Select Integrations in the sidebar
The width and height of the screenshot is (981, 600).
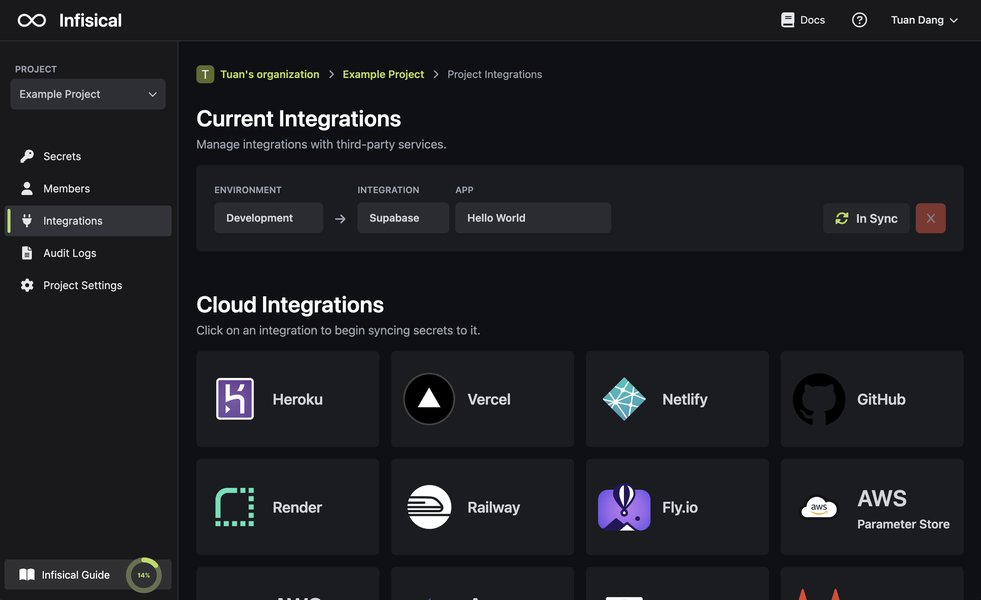pos(88,221)
